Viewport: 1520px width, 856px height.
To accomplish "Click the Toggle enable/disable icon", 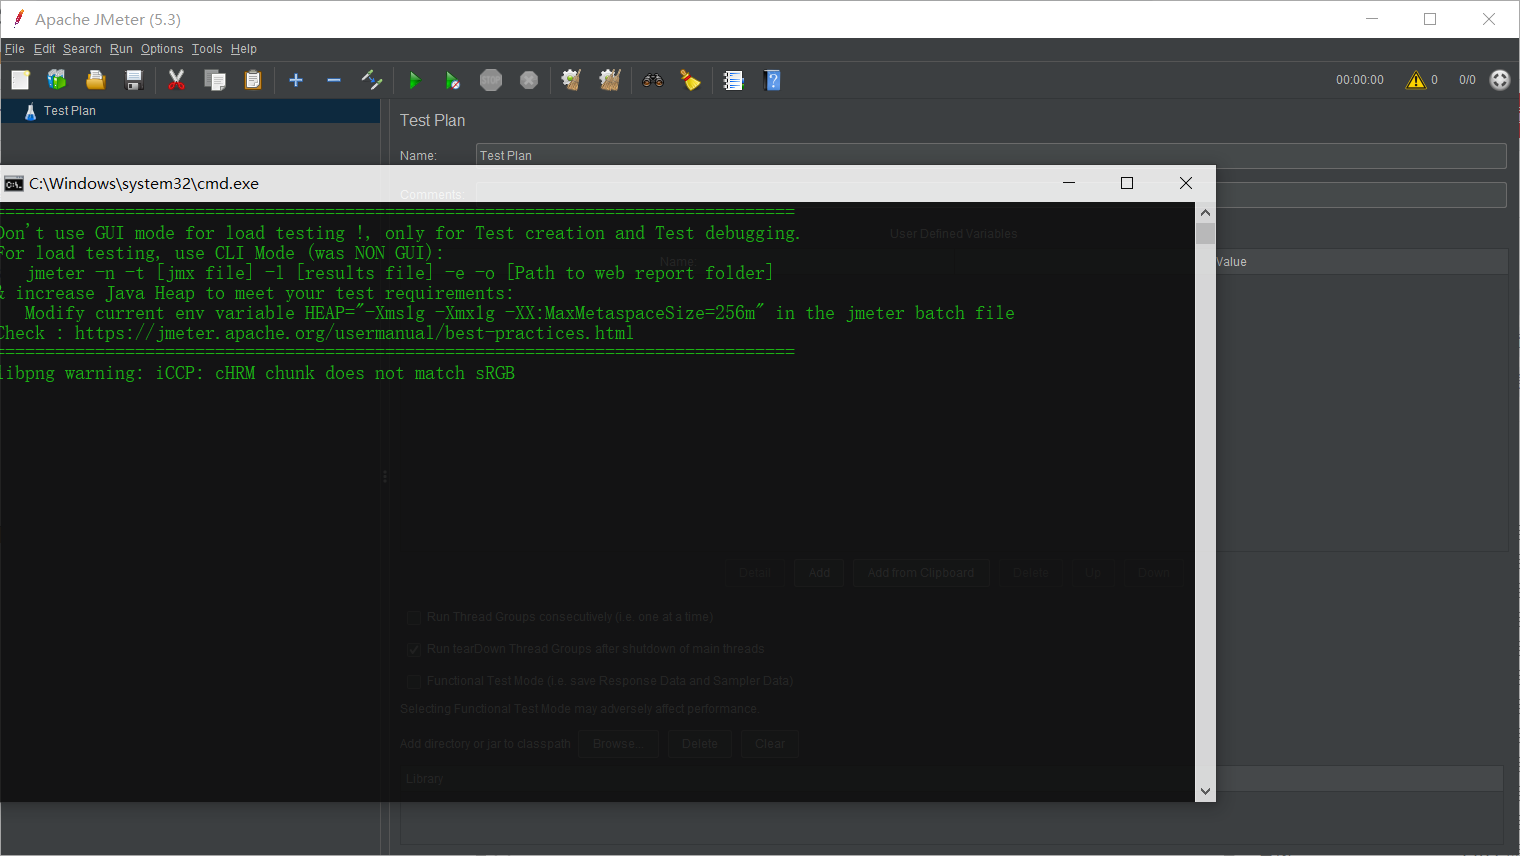I will [372, 80].
